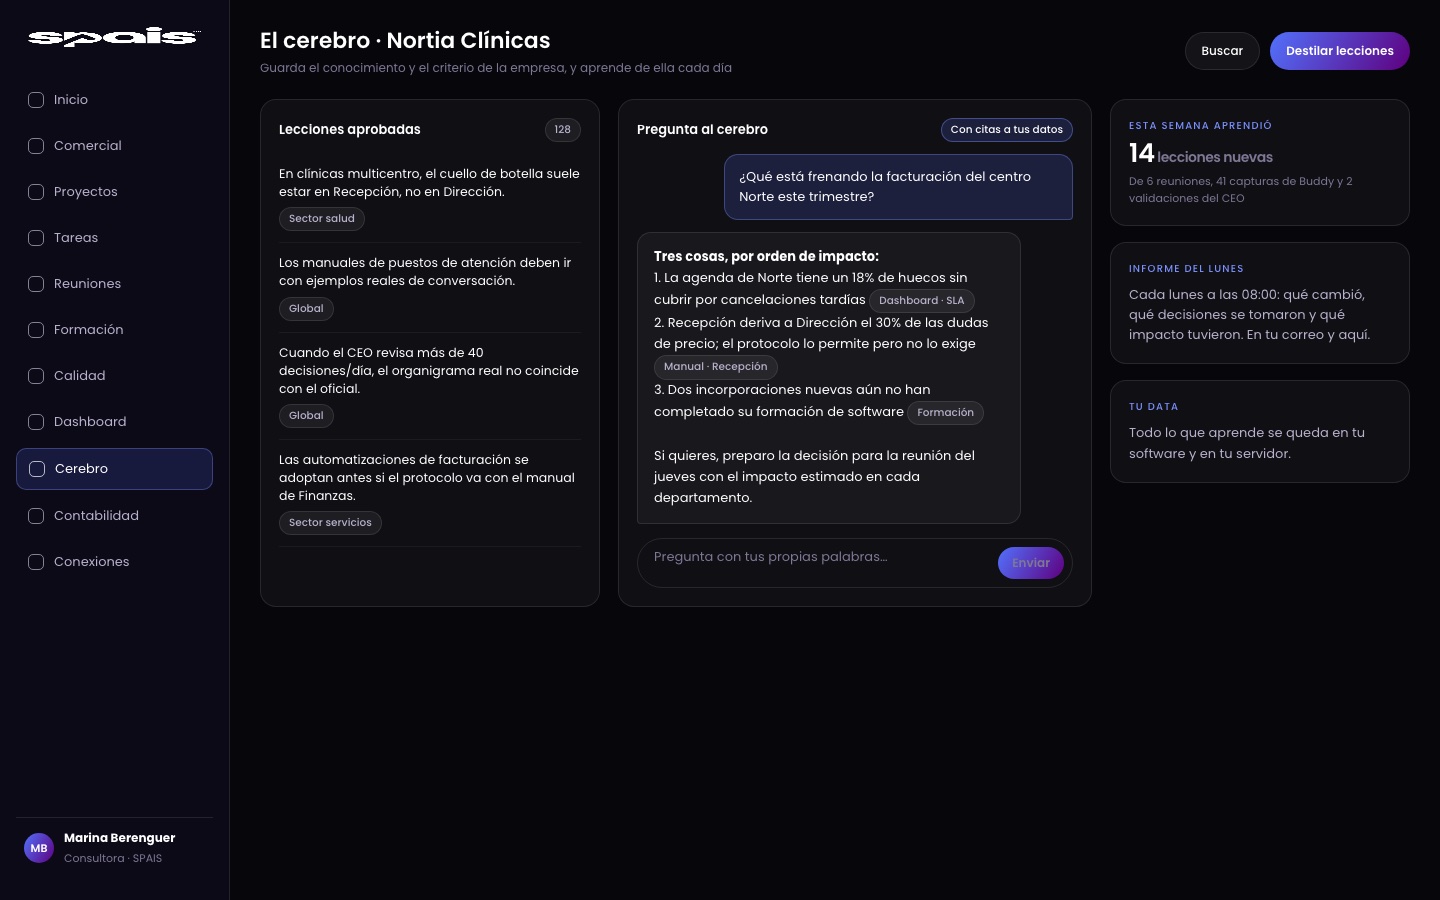The height and width of the screenshot is (900, 1440).
Task: Click the square icon beside Tareas
Action: pyautogui.click(x=36, y=238)
